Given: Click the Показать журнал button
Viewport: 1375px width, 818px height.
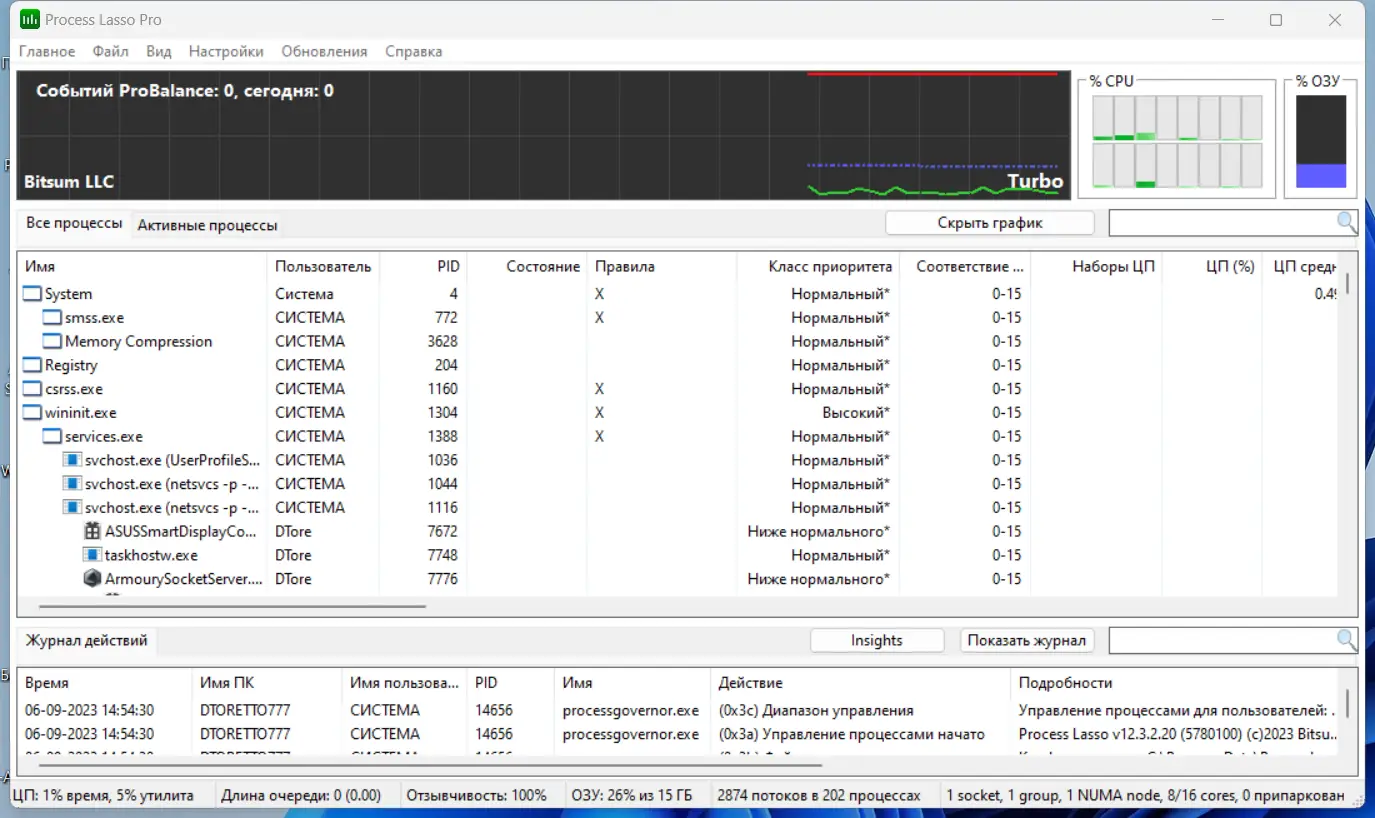Looking at the screenshot, I should coord(1026,640).
